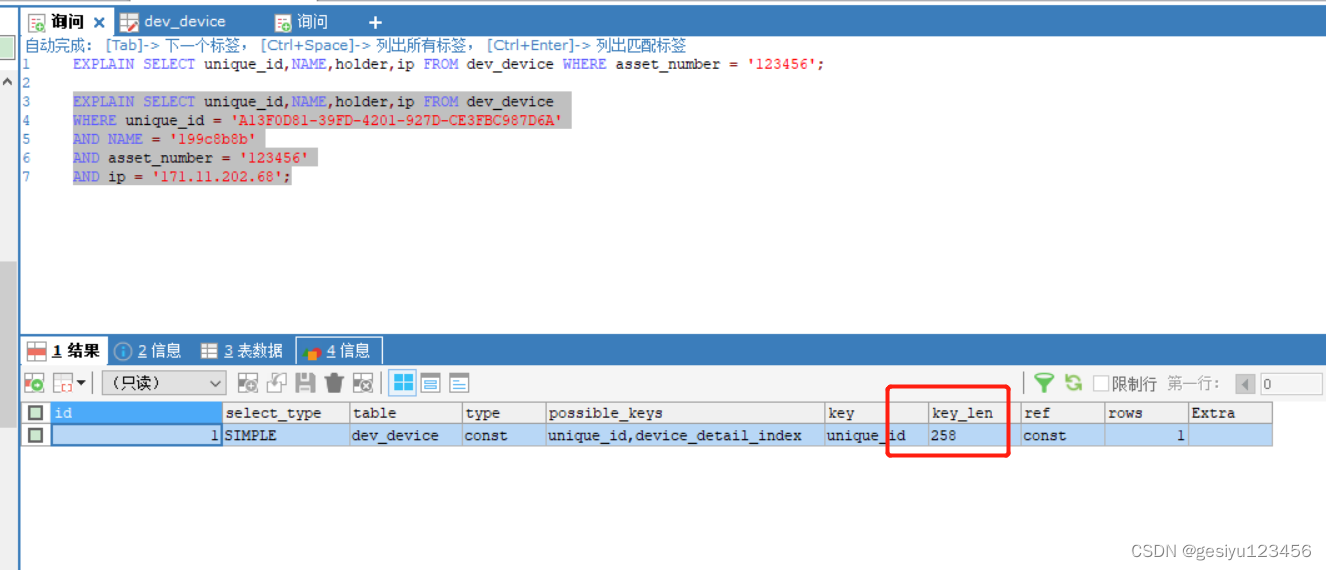Click the type column header
Screen dimensions: 1326x570
click(504, 413)
